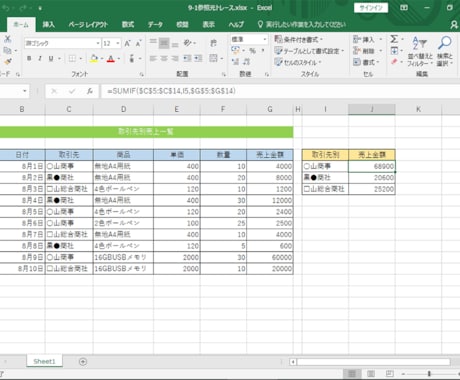Click the decrease decimal icon

coord(247,62)
